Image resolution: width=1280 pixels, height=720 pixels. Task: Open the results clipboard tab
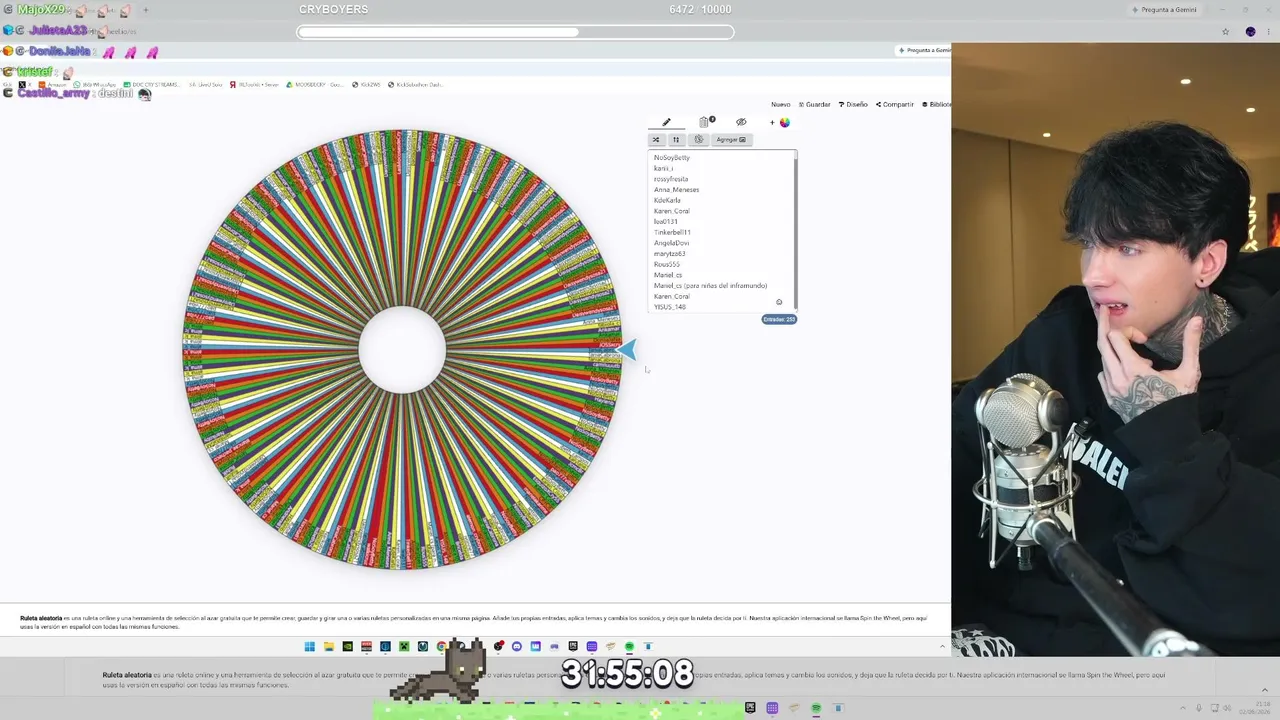click(705, 122)
